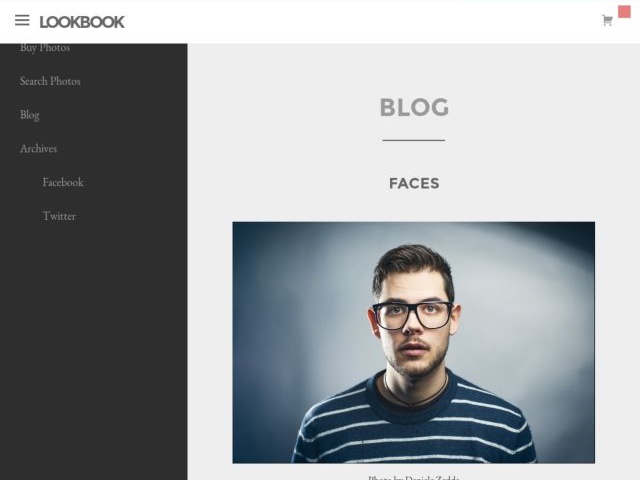The width and height of the screenshot is (640, 480).
Task: Click the red cart badge indicator
Action: pos(624,12)
